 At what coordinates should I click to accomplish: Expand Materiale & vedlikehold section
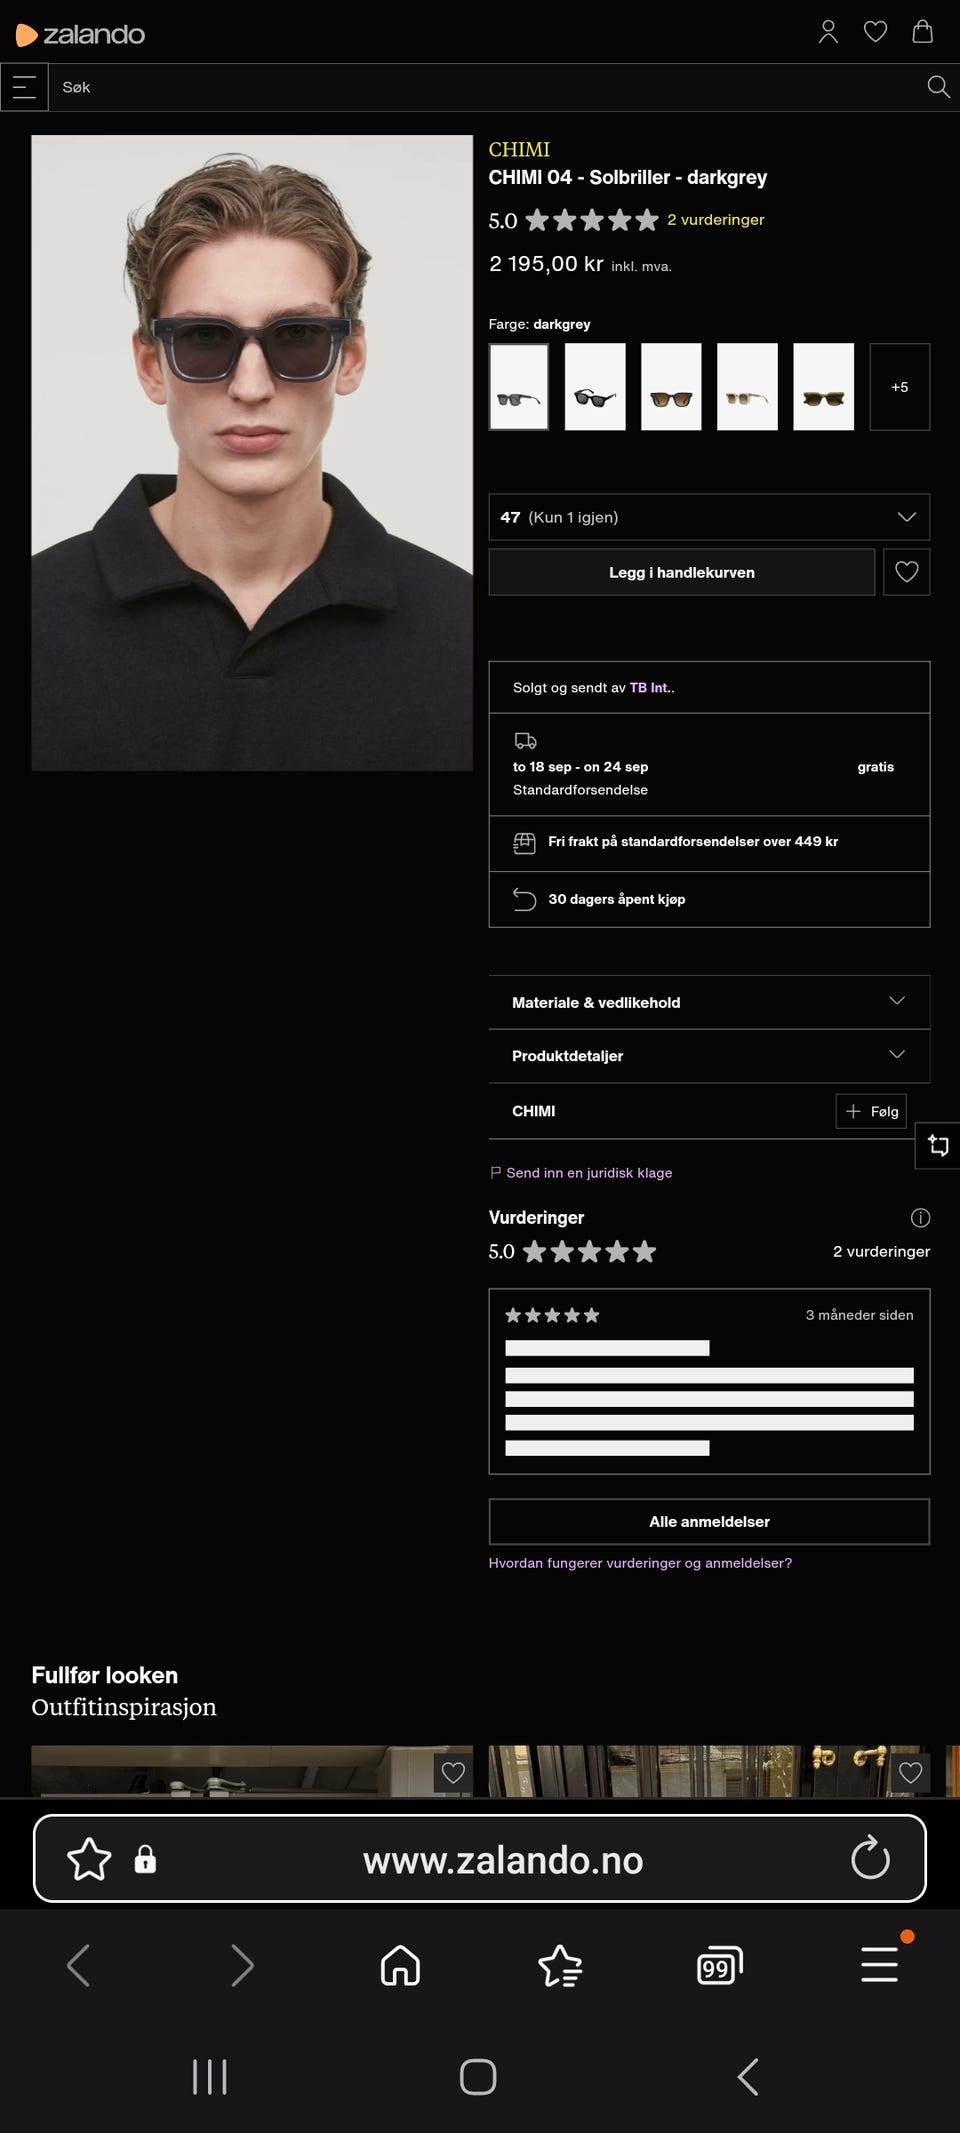pos(709,1002)
